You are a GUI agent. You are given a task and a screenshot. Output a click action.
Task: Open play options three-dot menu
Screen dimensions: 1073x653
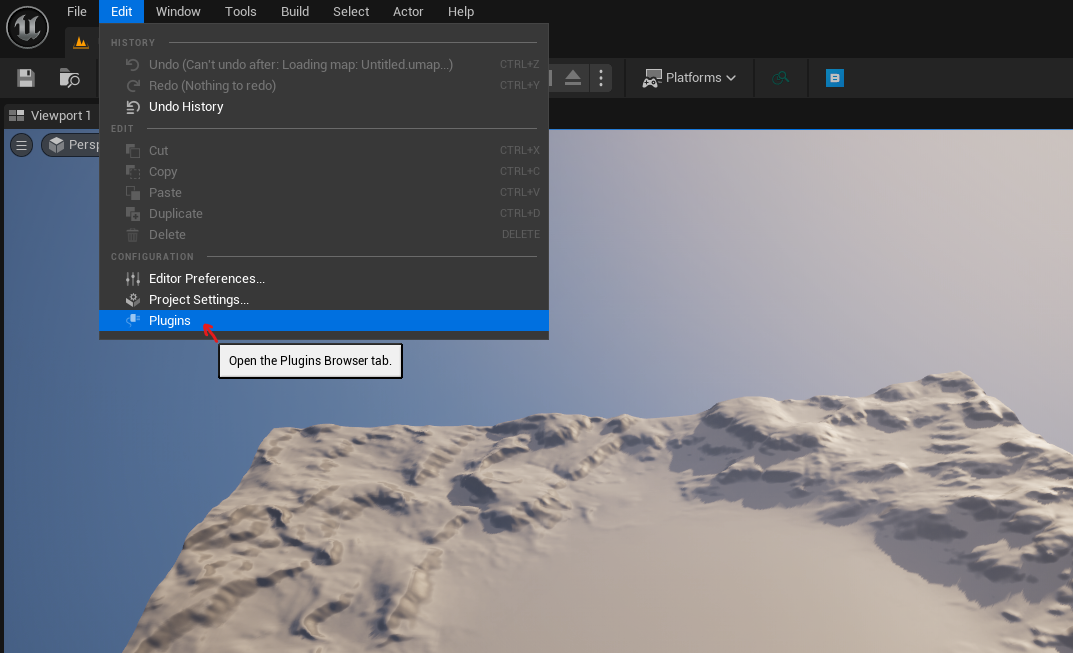[x=600, y=78]
